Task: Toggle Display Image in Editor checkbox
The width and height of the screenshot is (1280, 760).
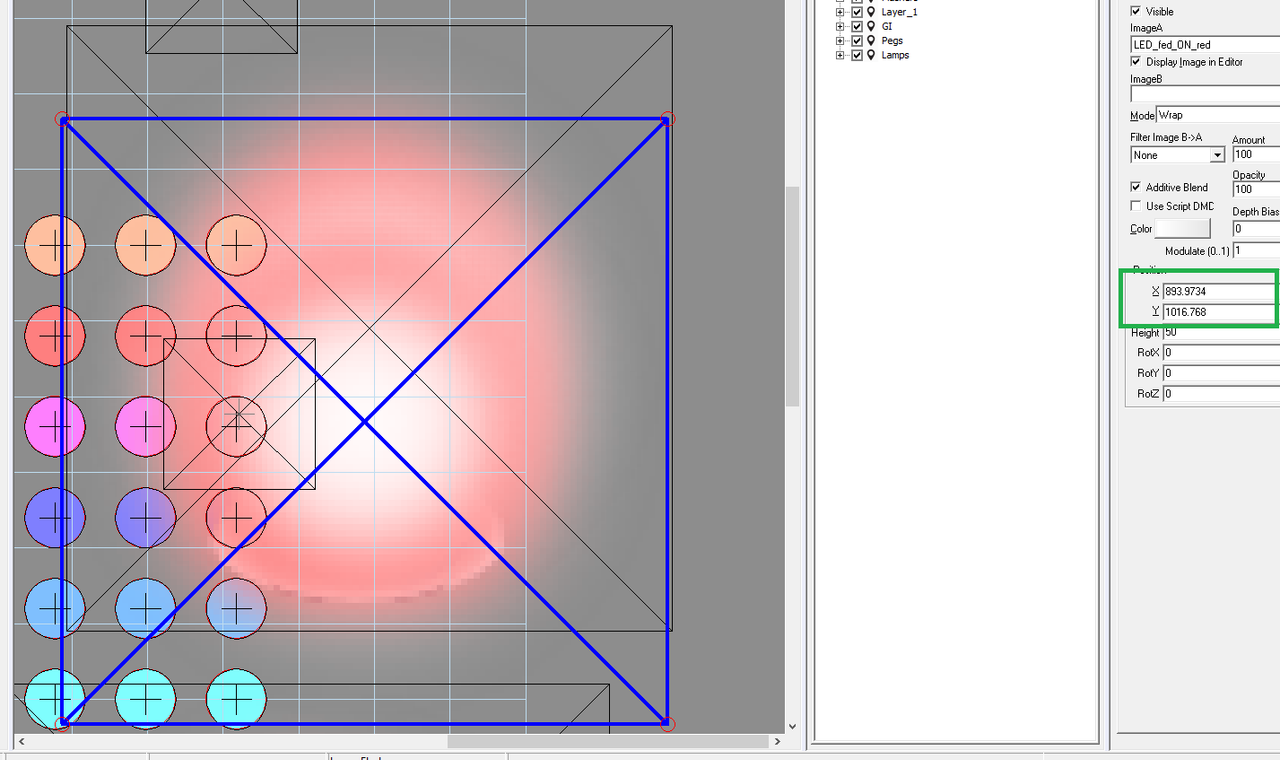Action: (1135, 61)
